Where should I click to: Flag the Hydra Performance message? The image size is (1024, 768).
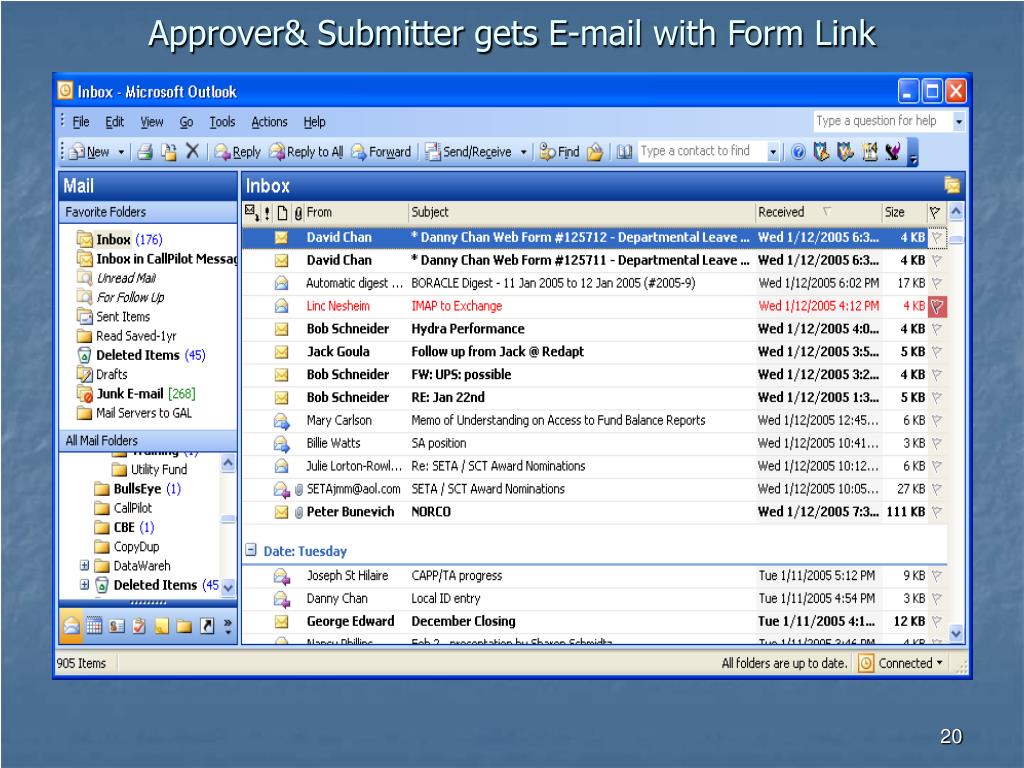pyautogui.click(x=937, y=329)
